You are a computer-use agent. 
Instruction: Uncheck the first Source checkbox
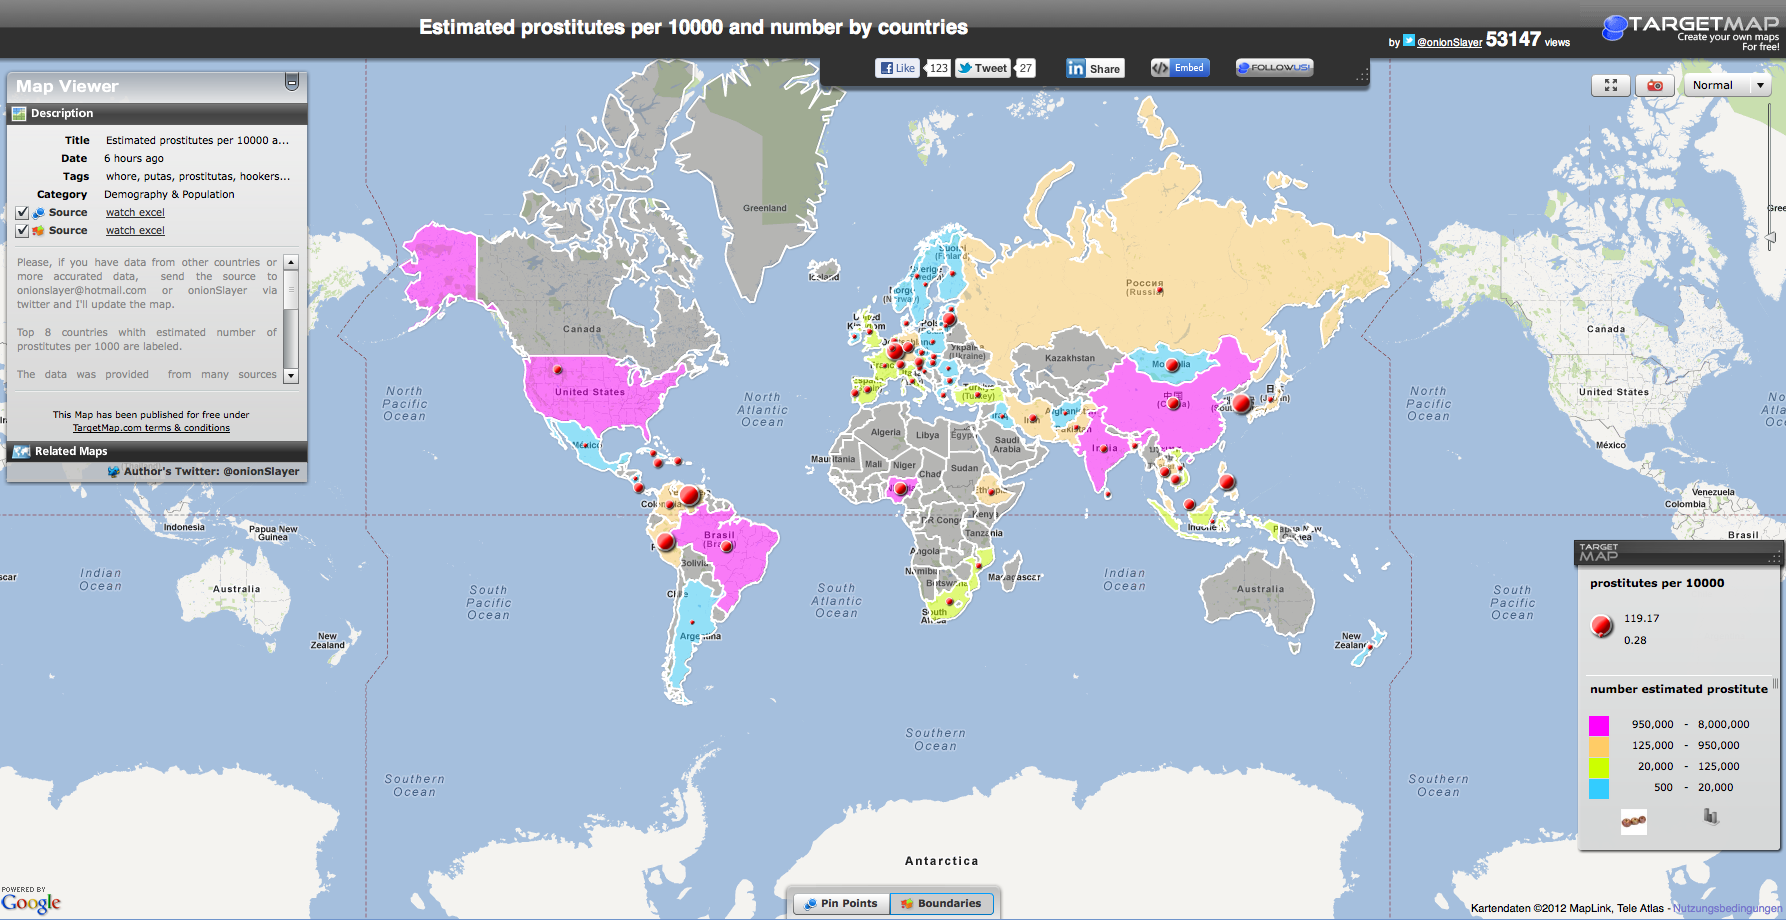(22, 213)
